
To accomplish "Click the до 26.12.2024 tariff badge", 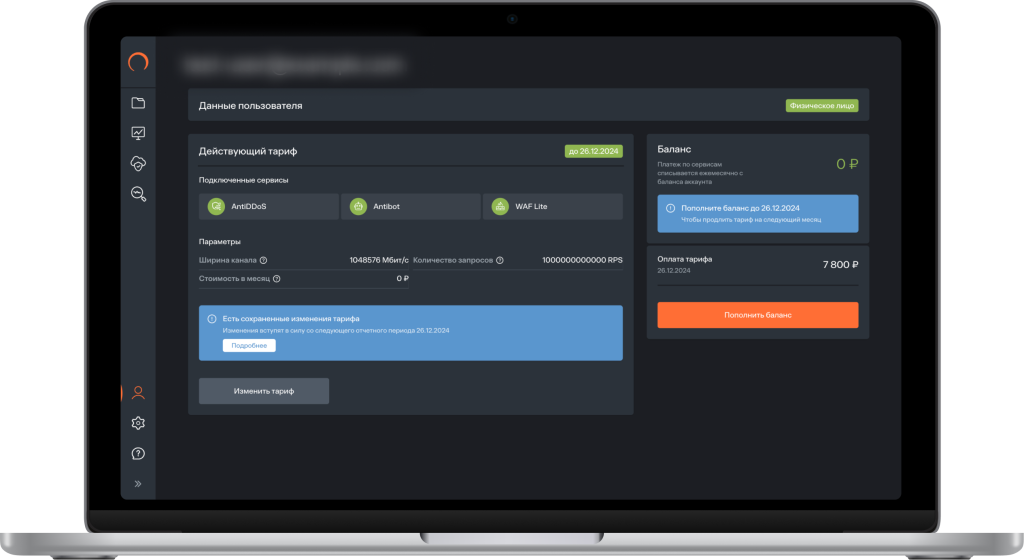I will 593,151.
